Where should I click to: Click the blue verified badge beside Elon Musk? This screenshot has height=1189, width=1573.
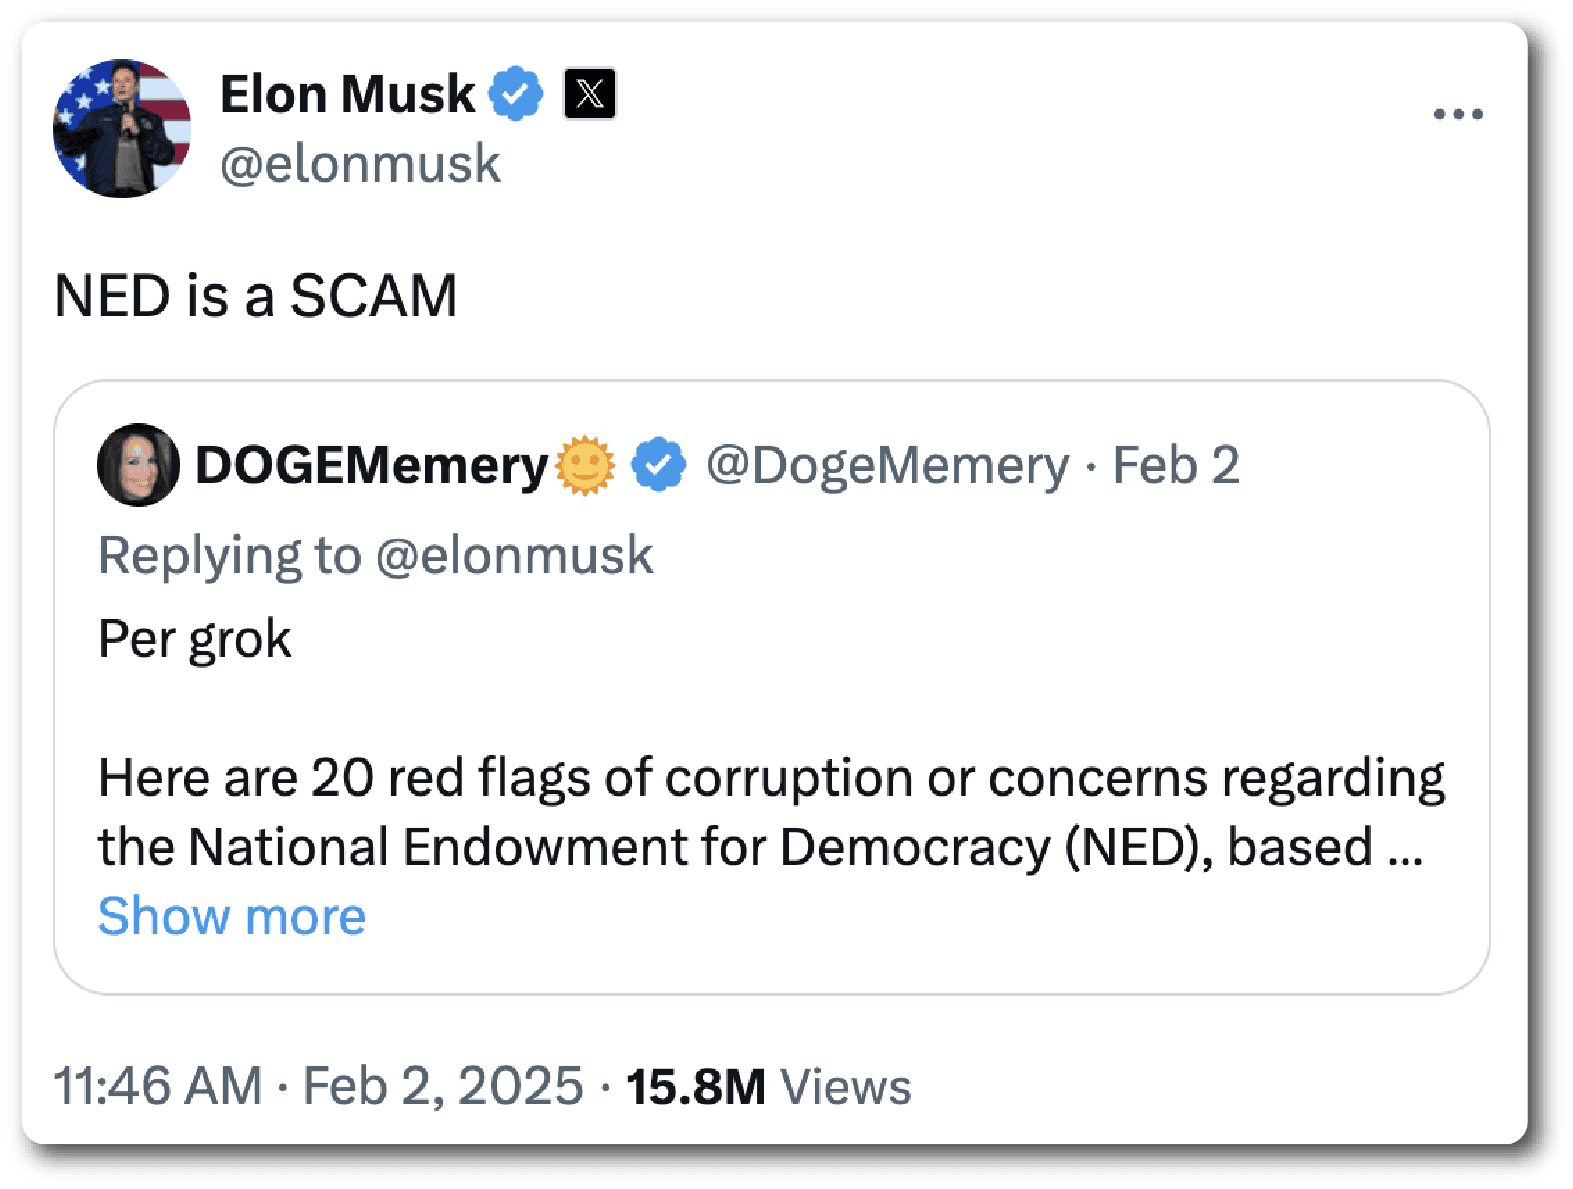coord(516,94)
